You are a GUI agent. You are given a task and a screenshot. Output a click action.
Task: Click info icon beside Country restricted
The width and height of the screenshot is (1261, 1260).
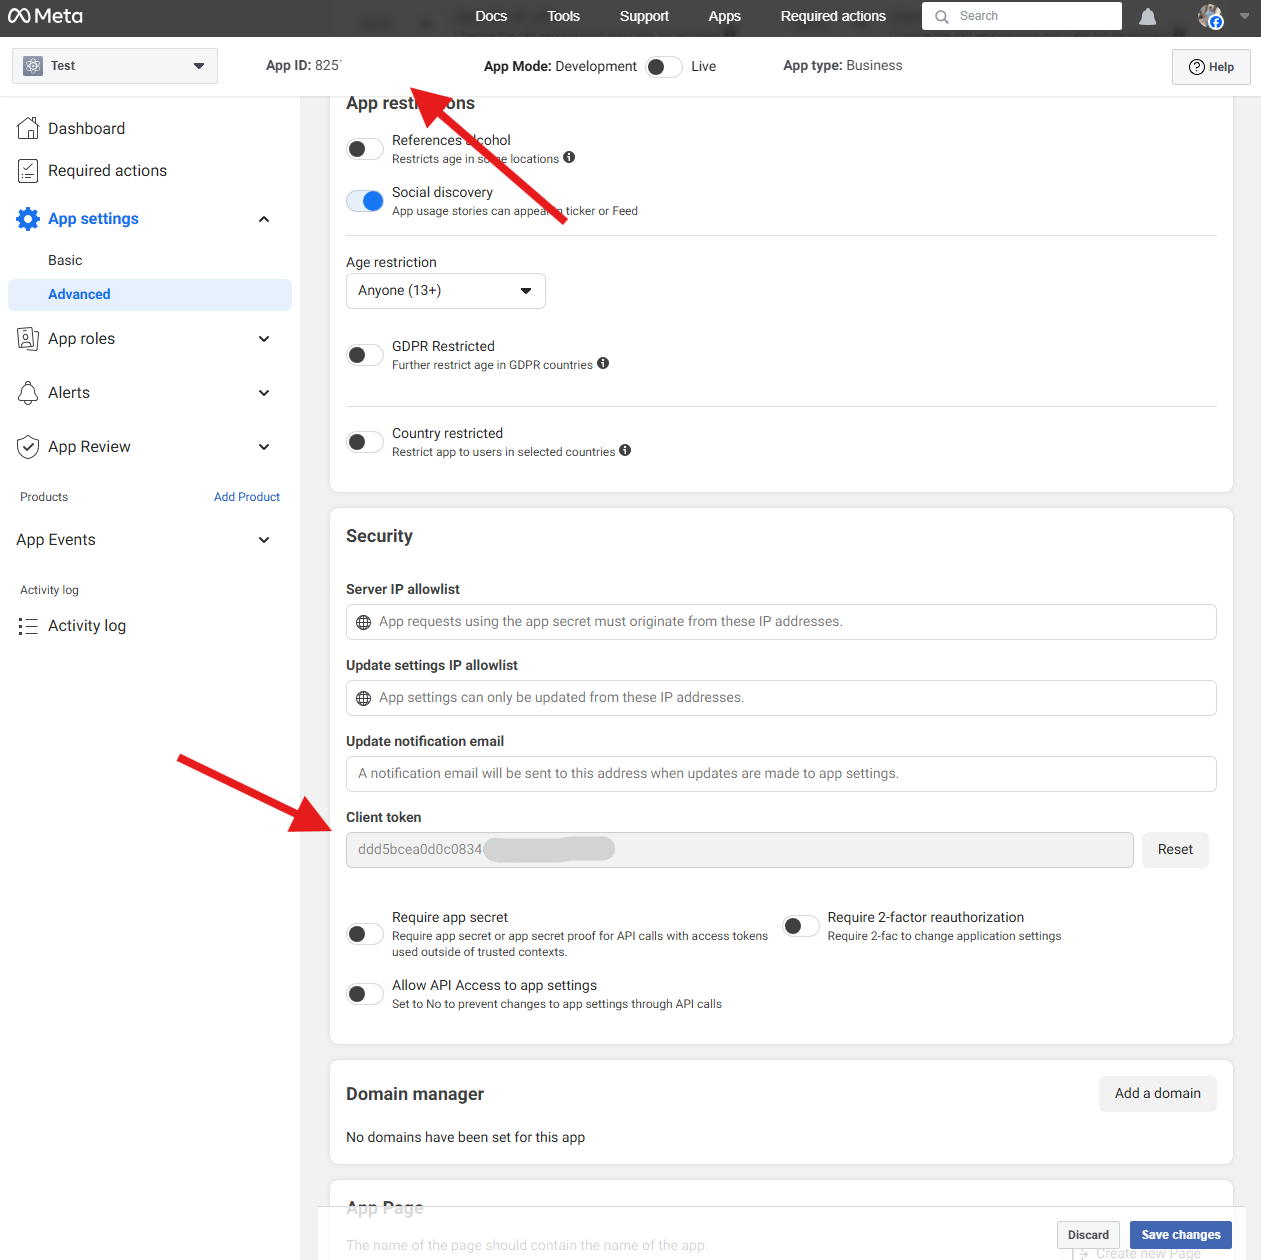[x=625, y=450]
